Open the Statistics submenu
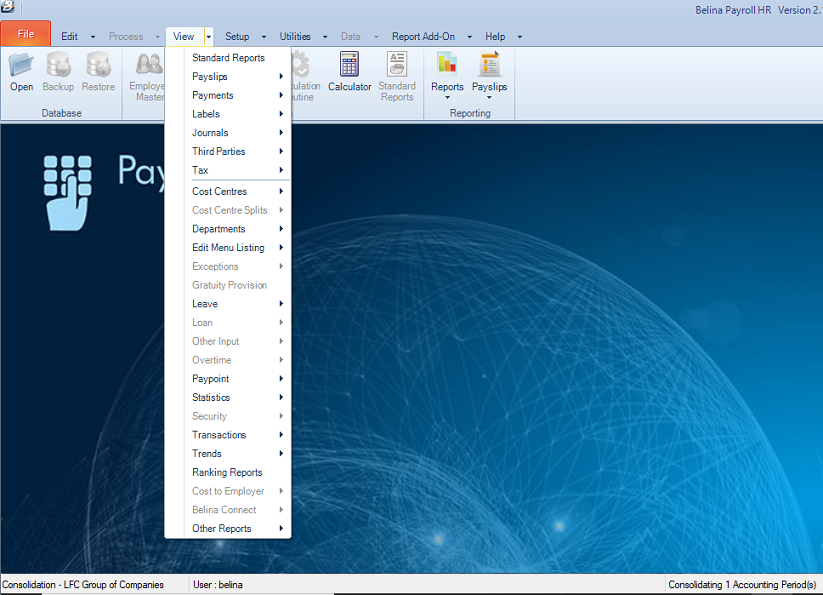The image size is (823, 595). 228,398
